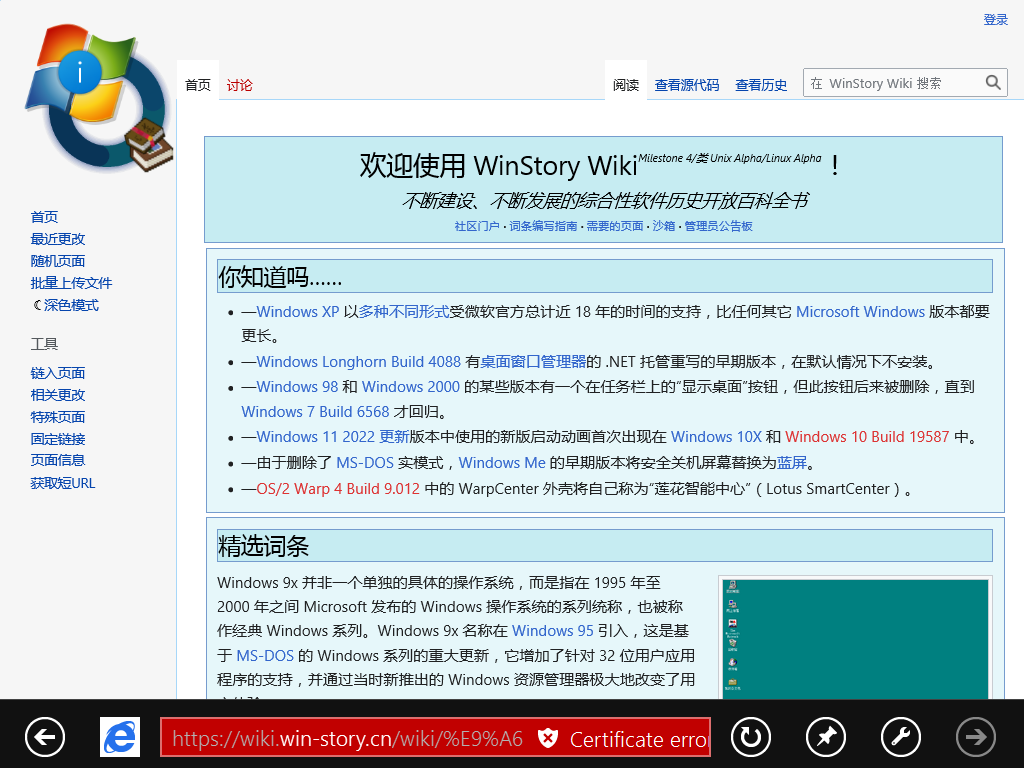Open 页面信息 tool link
Image resolution: width=1024 pixels, height=768 pixels.
pyautogui.click(x=57, y=460)
